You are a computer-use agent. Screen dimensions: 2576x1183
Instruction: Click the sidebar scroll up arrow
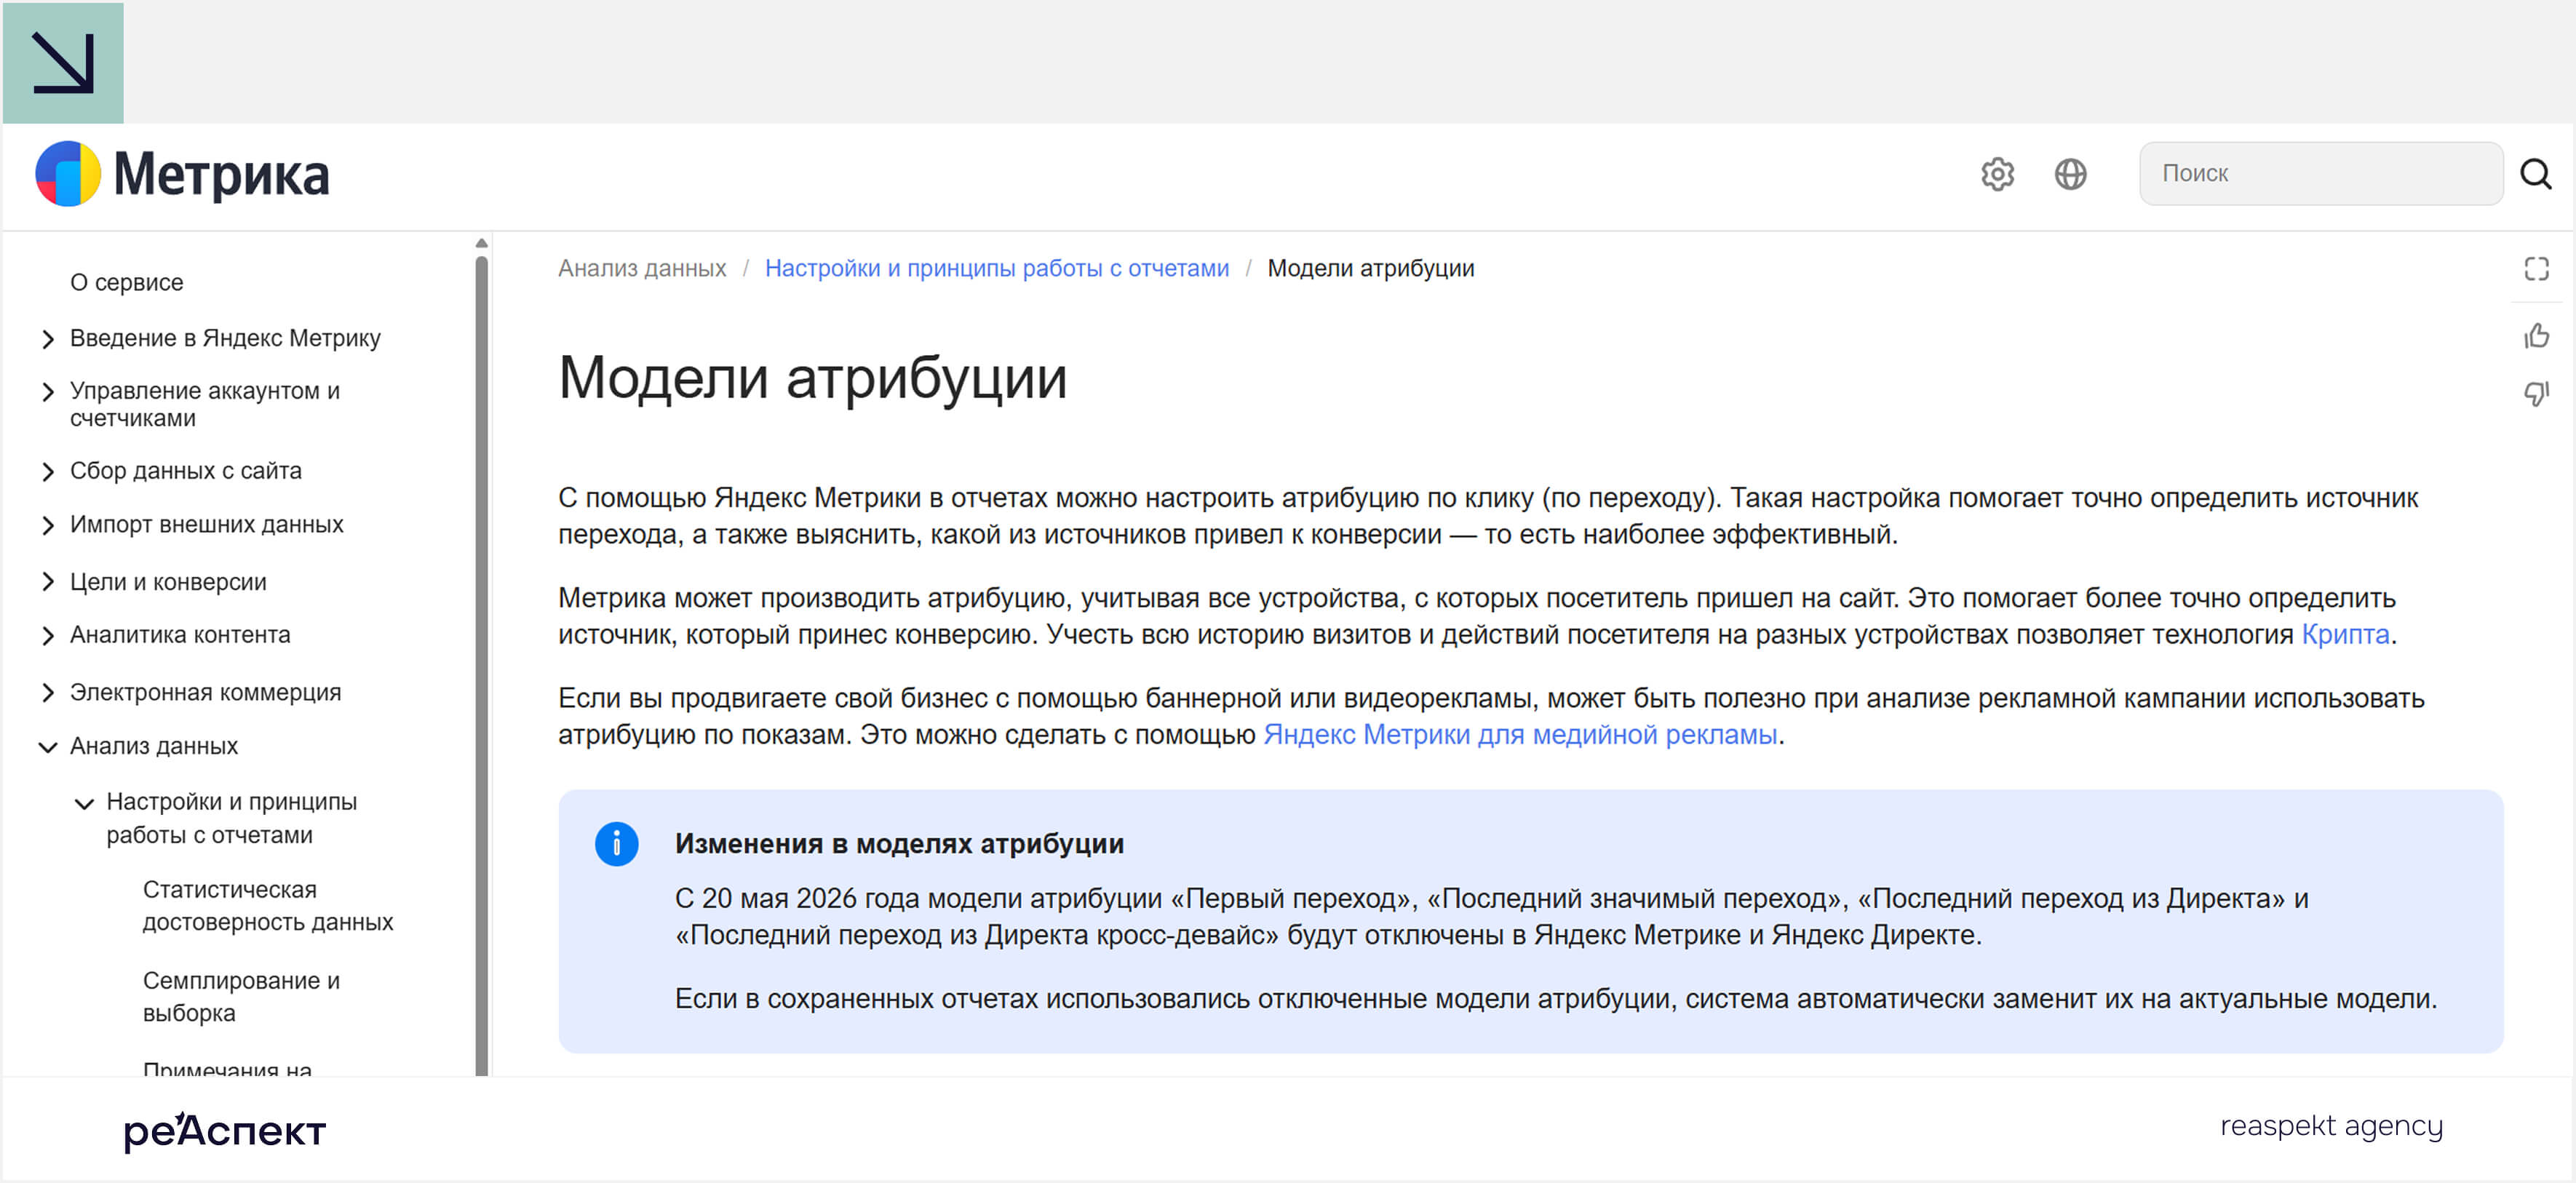(481, 243)
